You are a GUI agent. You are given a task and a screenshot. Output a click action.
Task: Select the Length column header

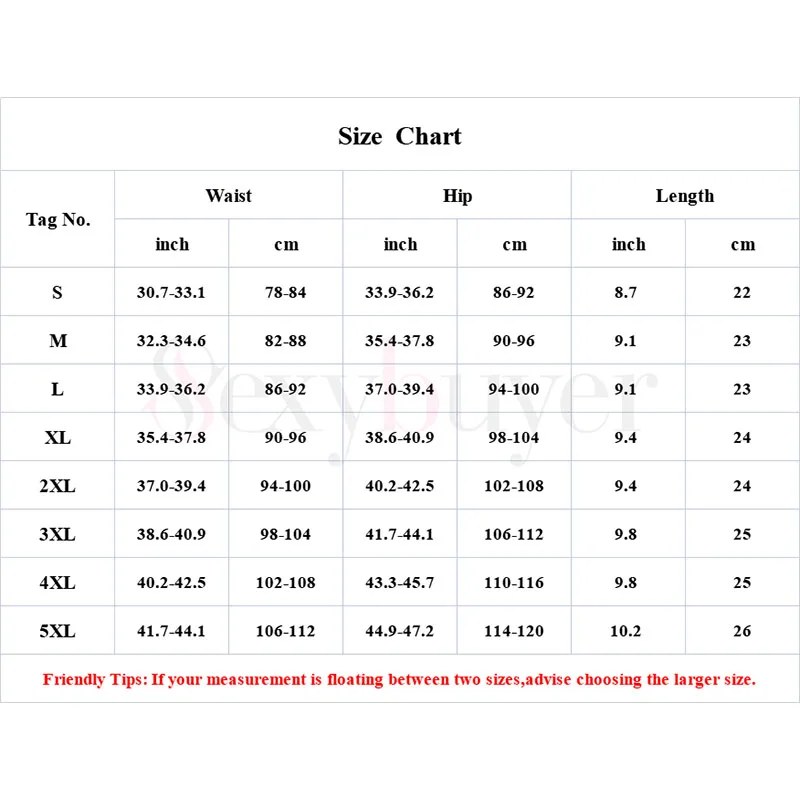(685, 196)
